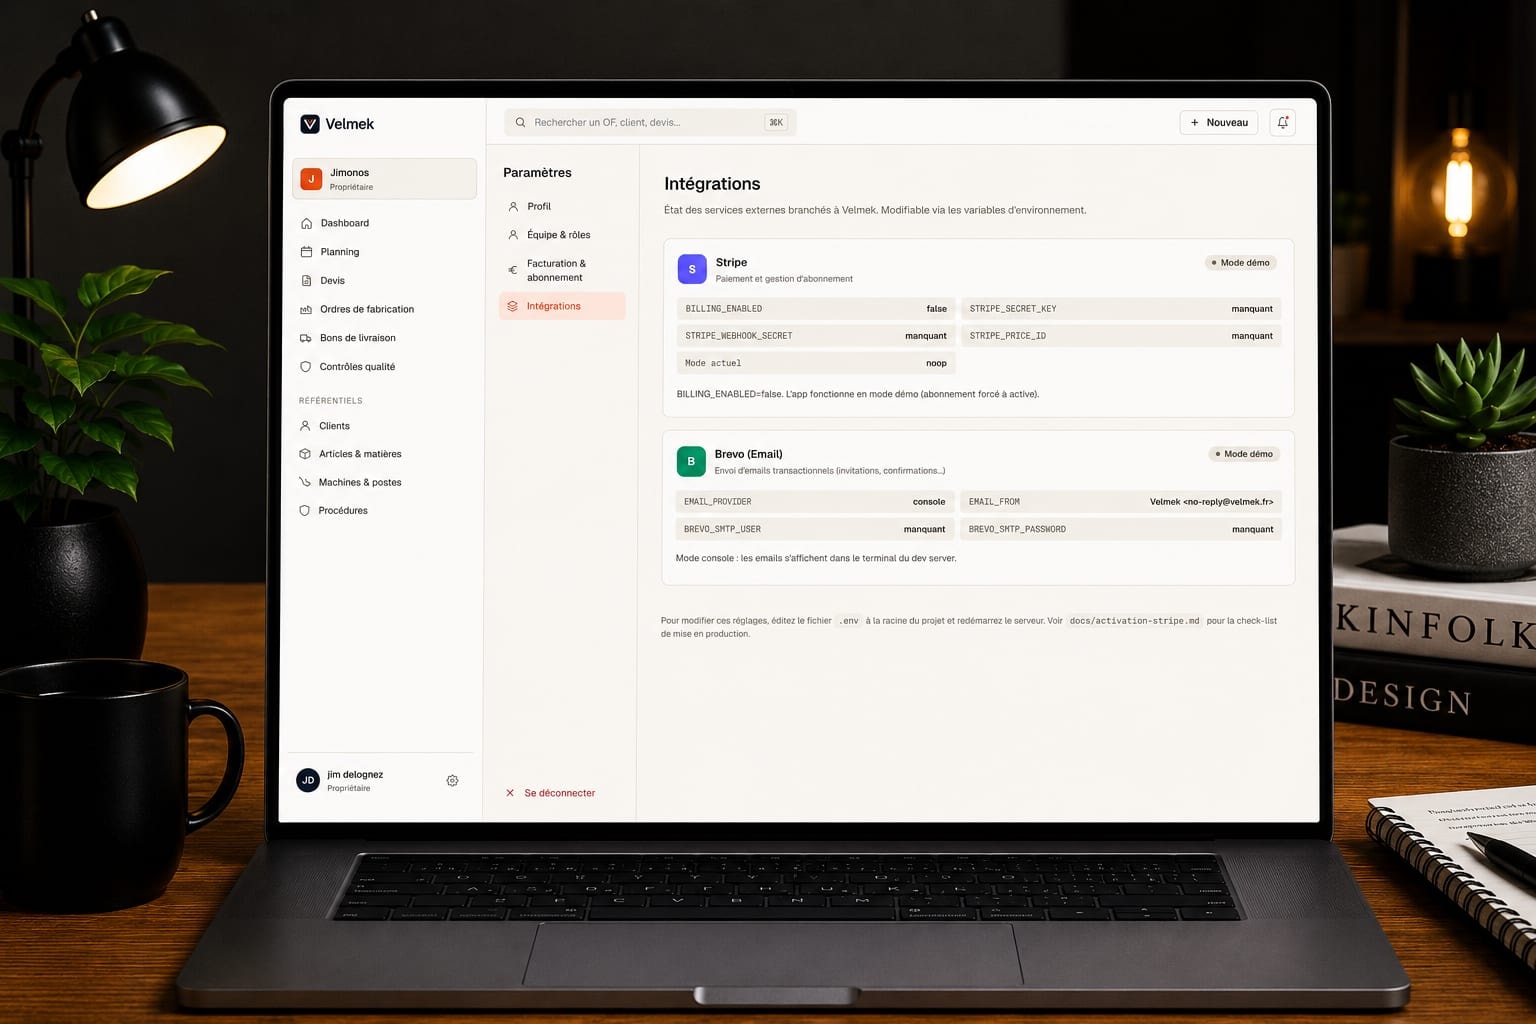Click the Brevo (Email) card title
1536x1024 pixels.
click(x=748, y=454)
